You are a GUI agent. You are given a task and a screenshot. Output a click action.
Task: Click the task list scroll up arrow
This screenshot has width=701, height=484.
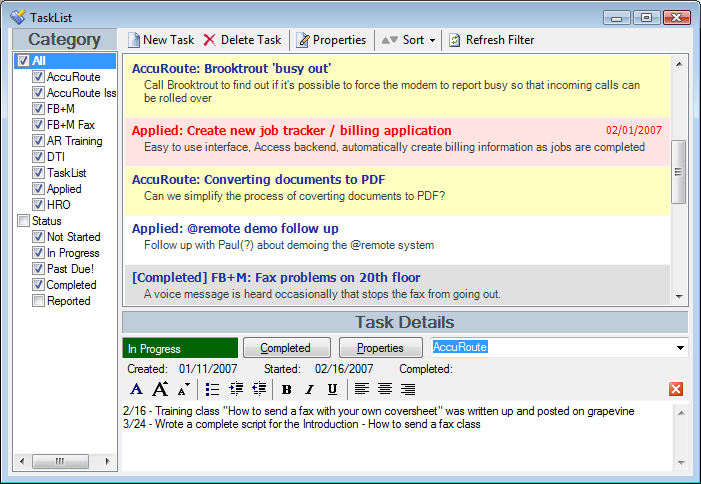point(679,64)
